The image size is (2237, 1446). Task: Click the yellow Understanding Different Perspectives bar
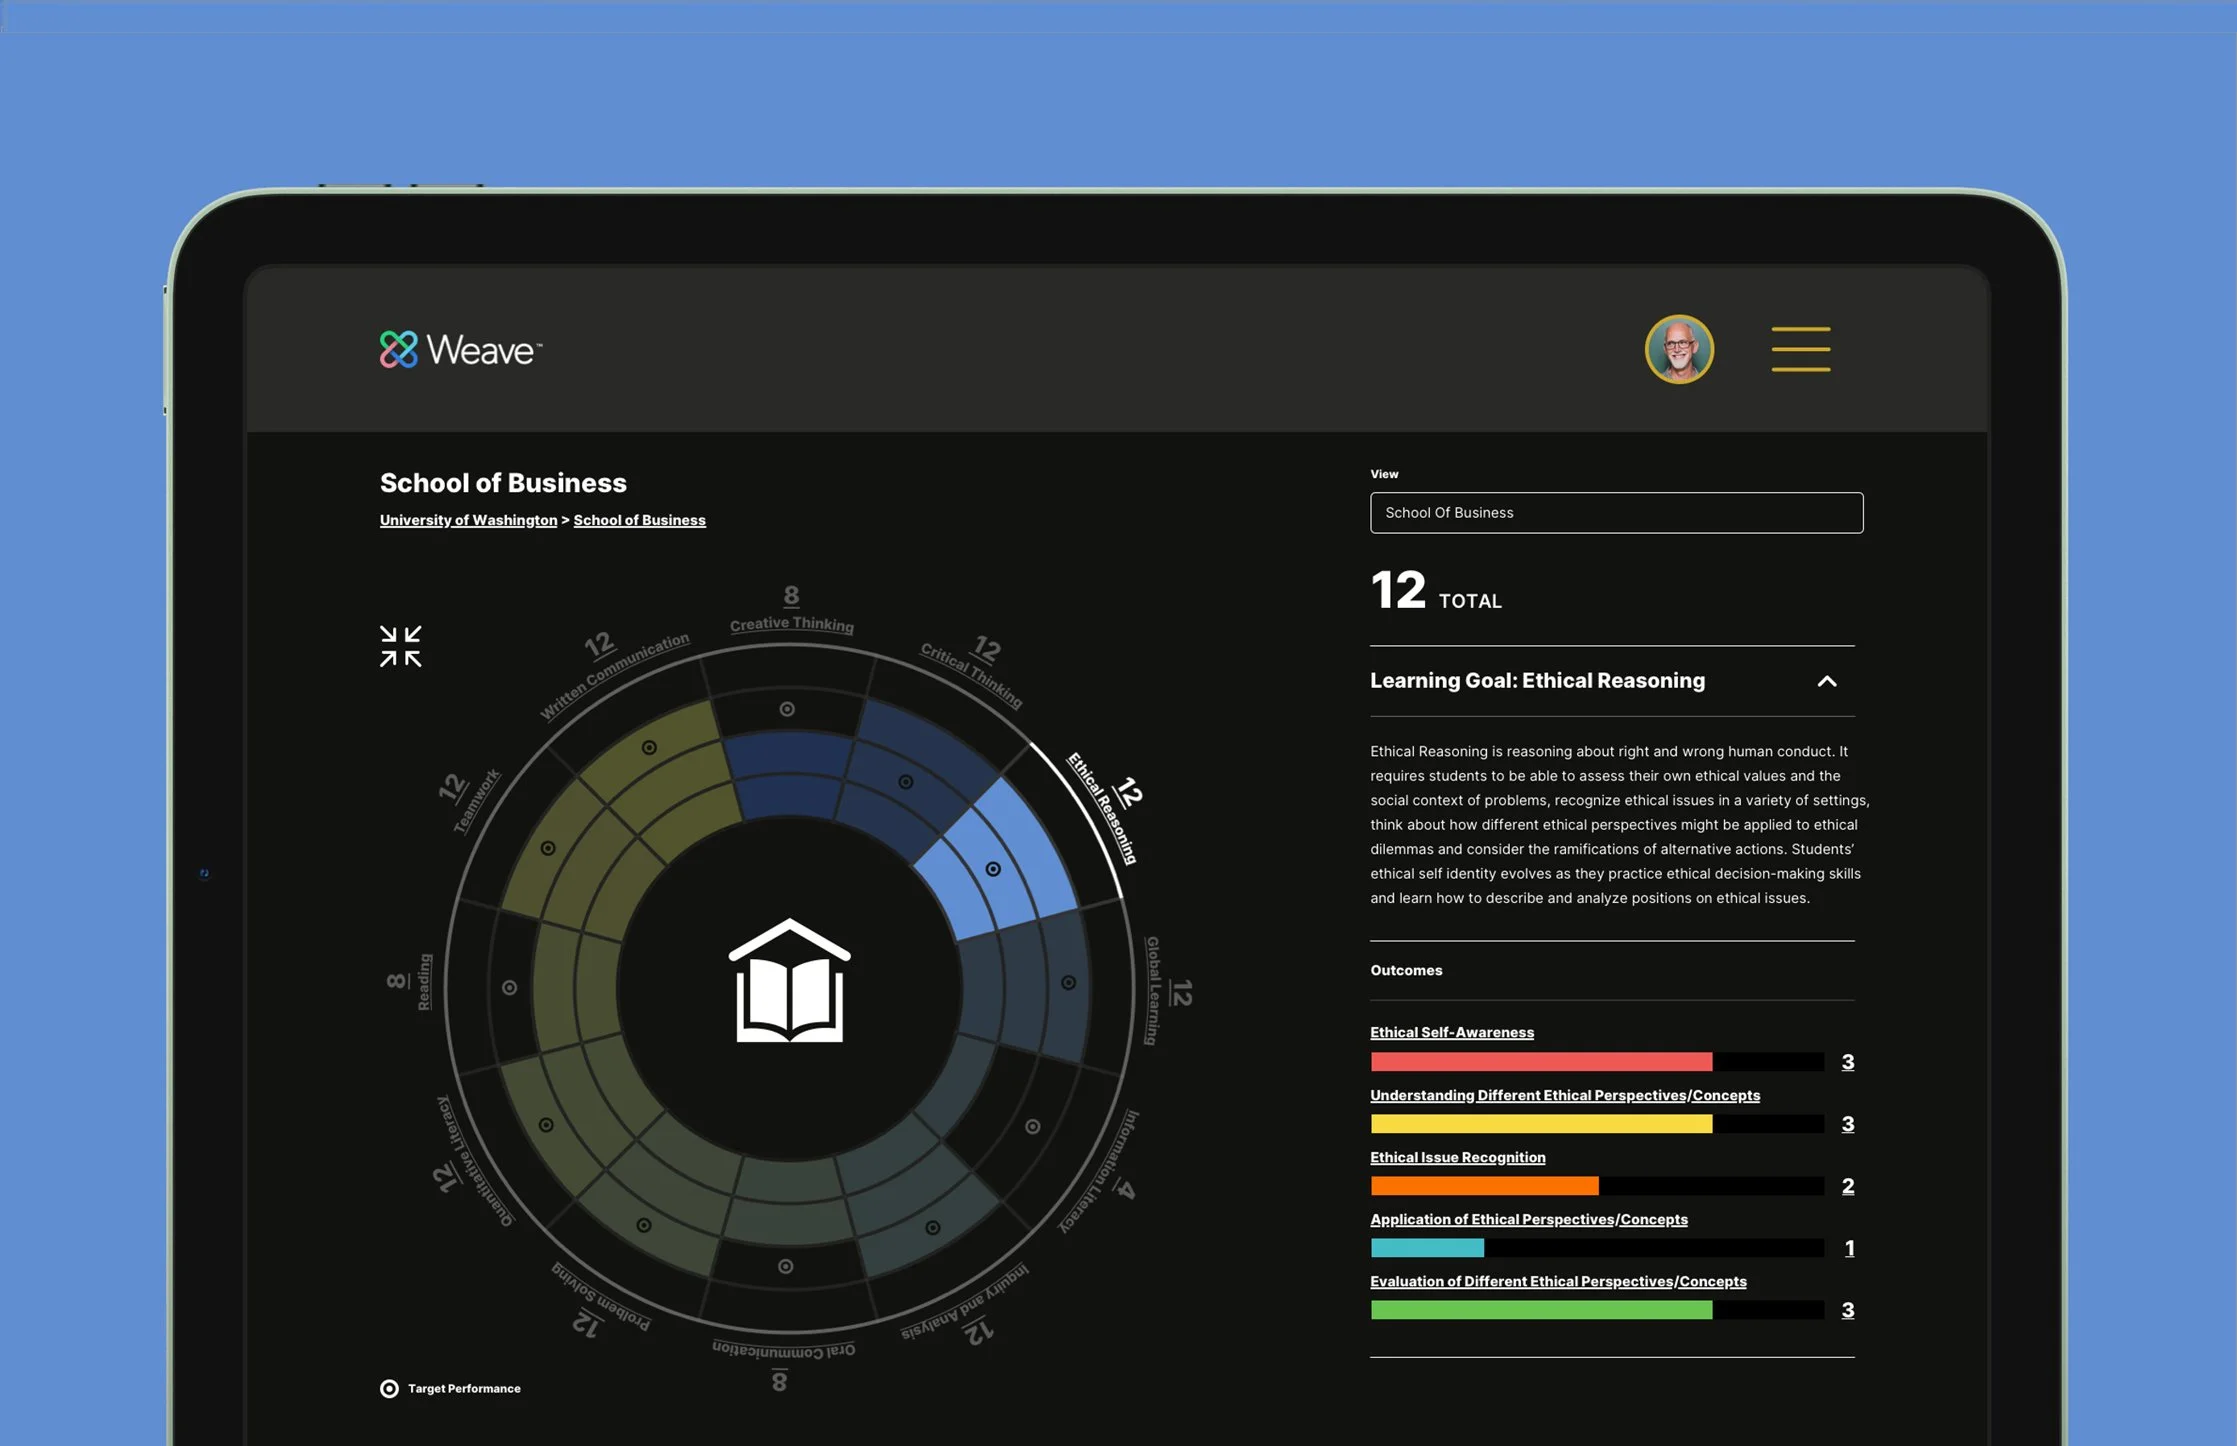(x=1541, y=1124)
